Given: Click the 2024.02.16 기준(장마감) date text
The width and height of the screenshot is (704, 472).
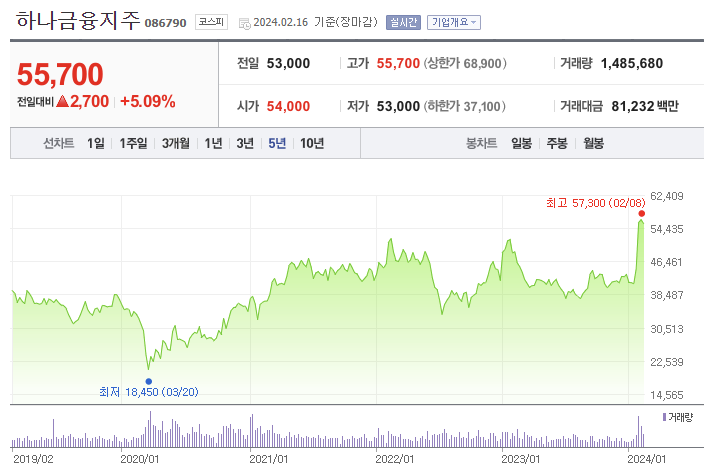Looking at the screenshot, I should (x=315, y=22).
